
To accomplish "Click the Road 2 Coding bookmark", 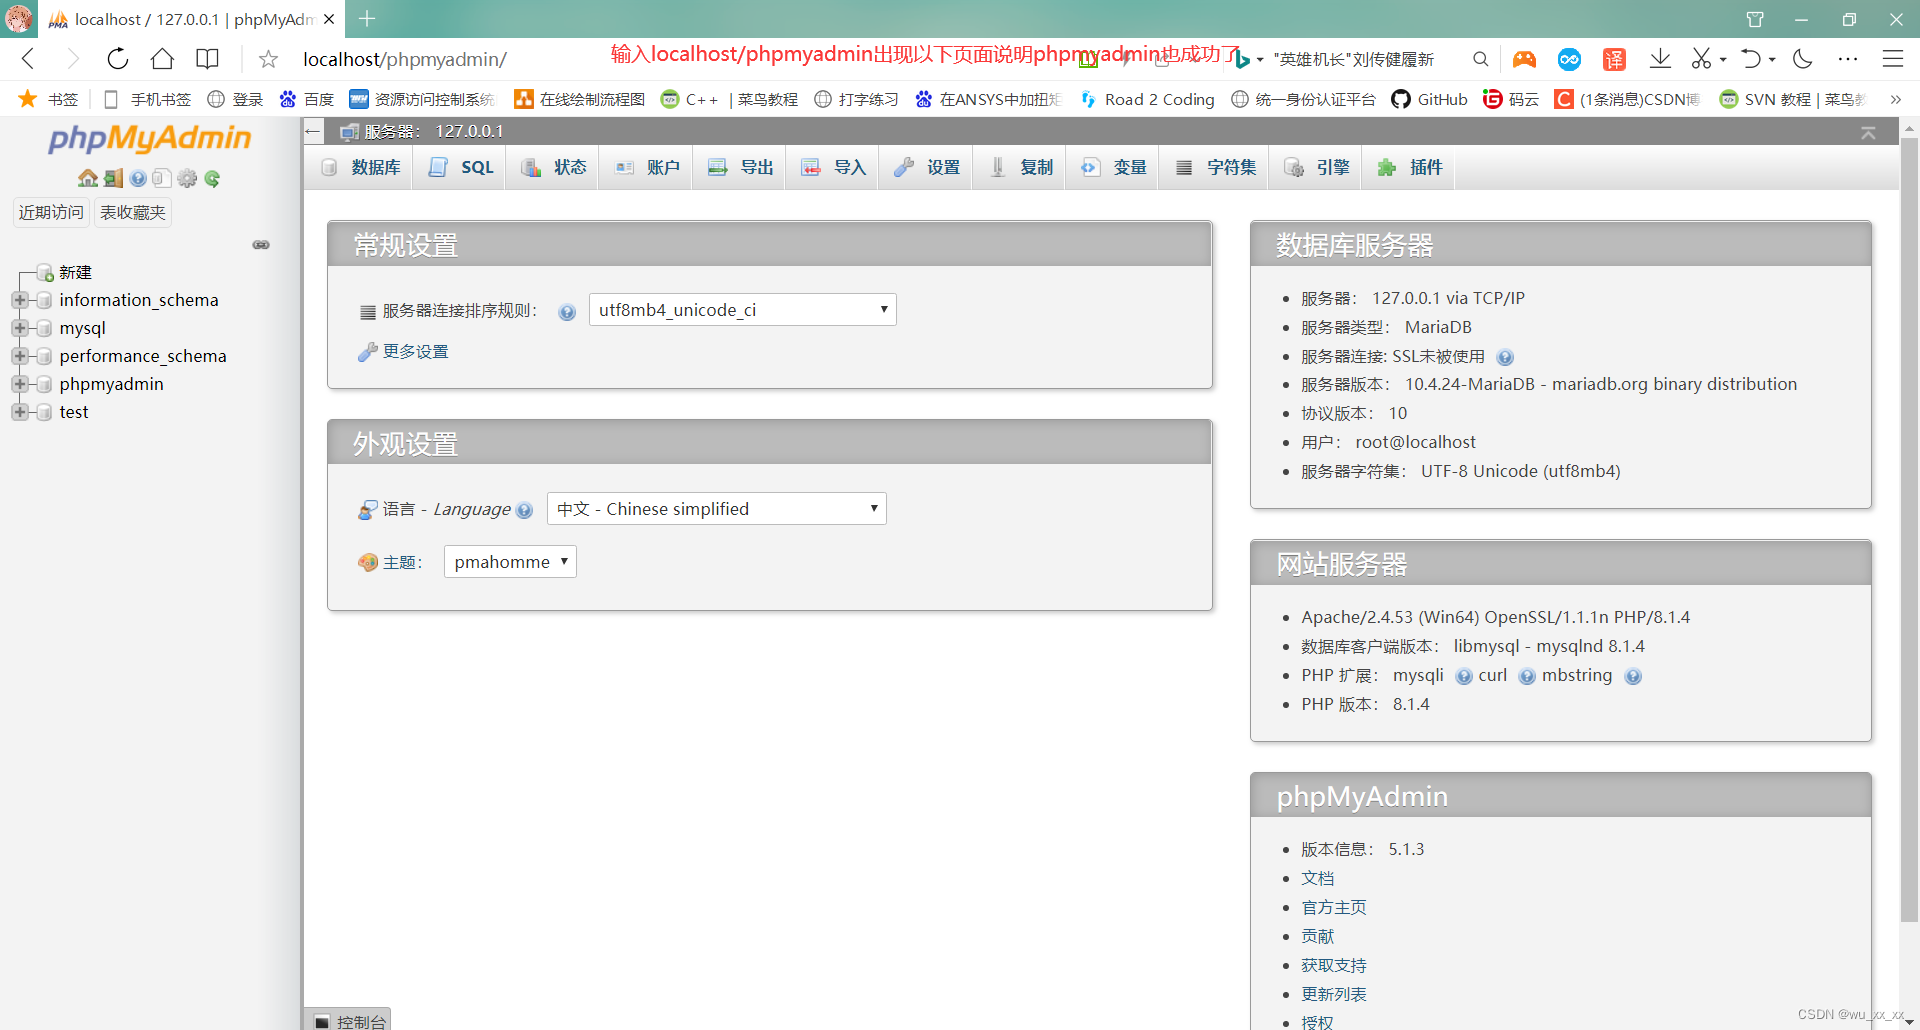I will coord(1148,99).
